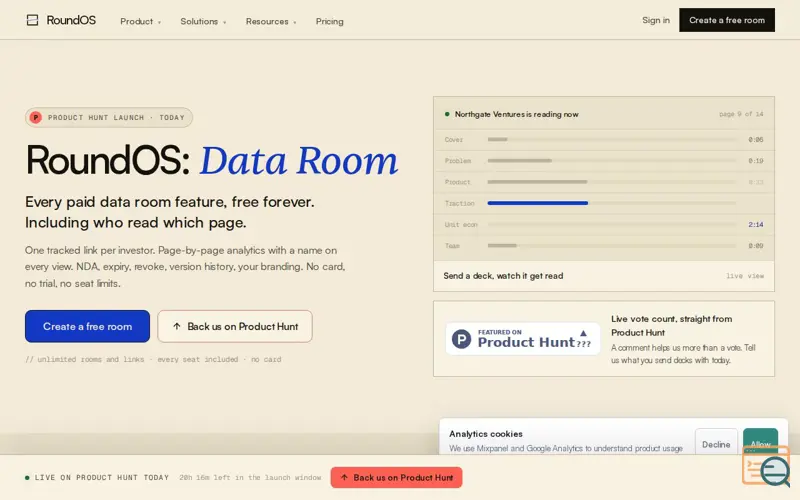Click Northgate Ventures is reading now text

(x=516, y=114)
